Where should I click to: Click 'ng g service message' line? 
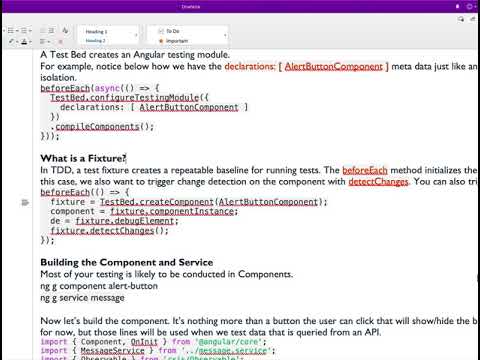pos(82,298)
